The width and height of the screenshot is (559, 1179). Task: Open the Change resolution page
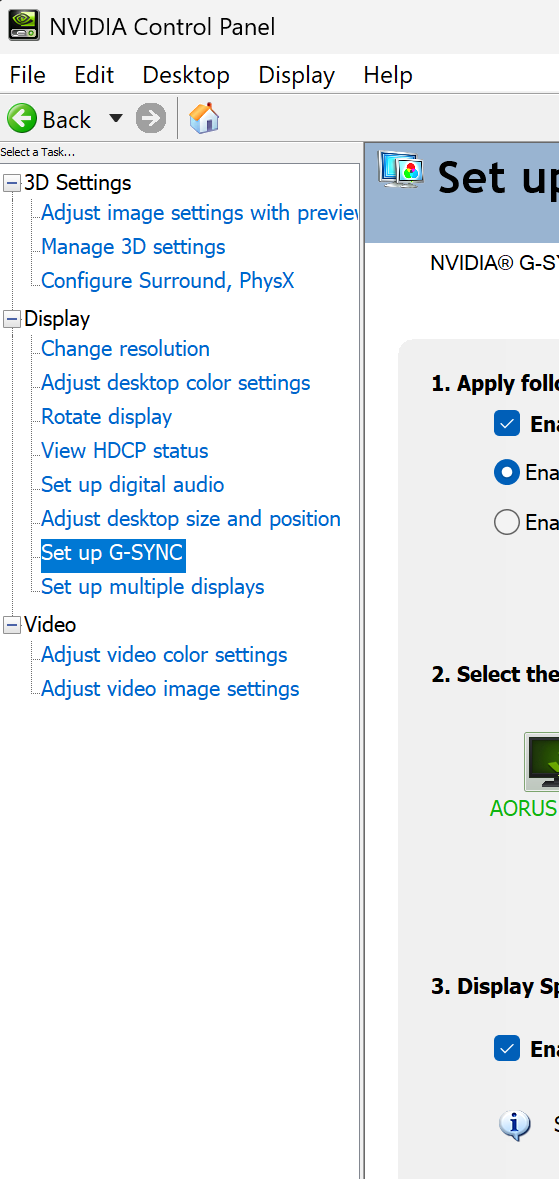pos(125,349)
